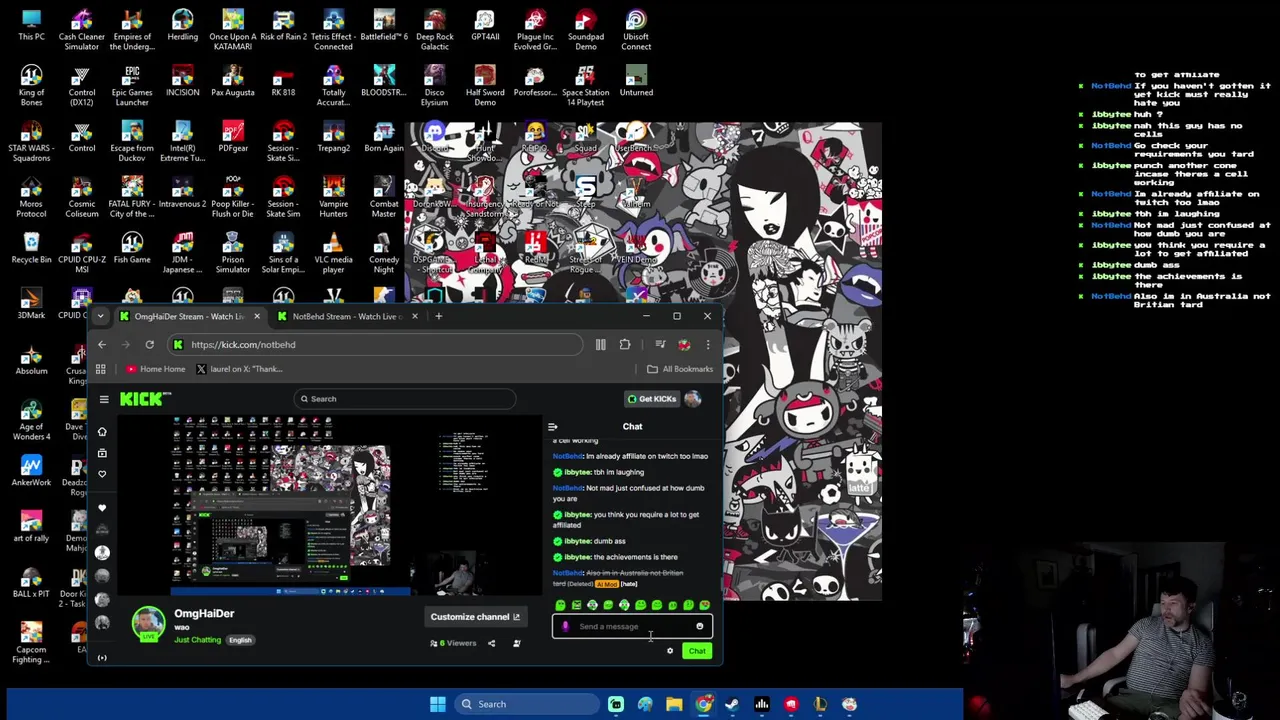1280x720 pixels.
Task: Open League of Legends taskbar icon
Action: (x=820, y=704)
